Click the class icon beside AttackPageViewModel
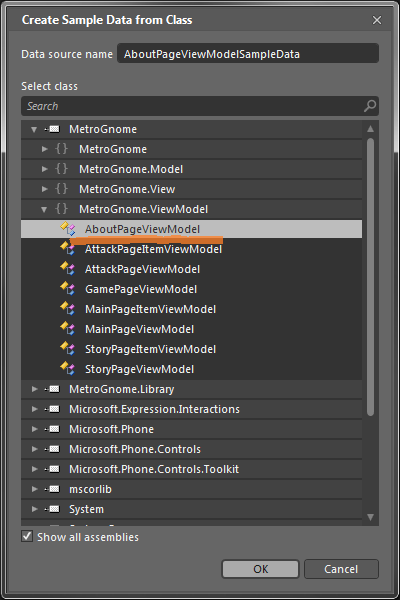 coord(68,268)
